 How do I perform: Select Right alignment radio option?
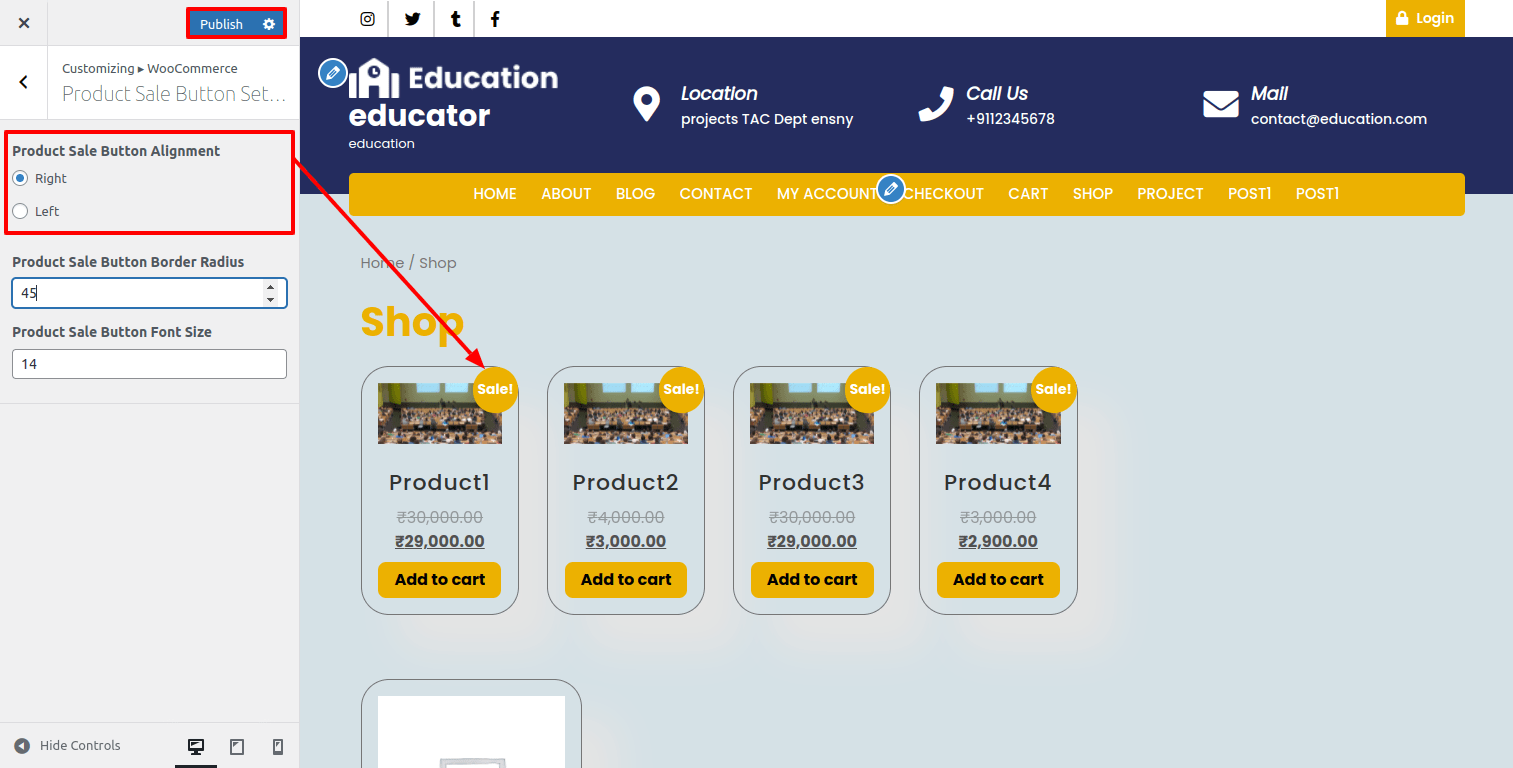[20, 178]
